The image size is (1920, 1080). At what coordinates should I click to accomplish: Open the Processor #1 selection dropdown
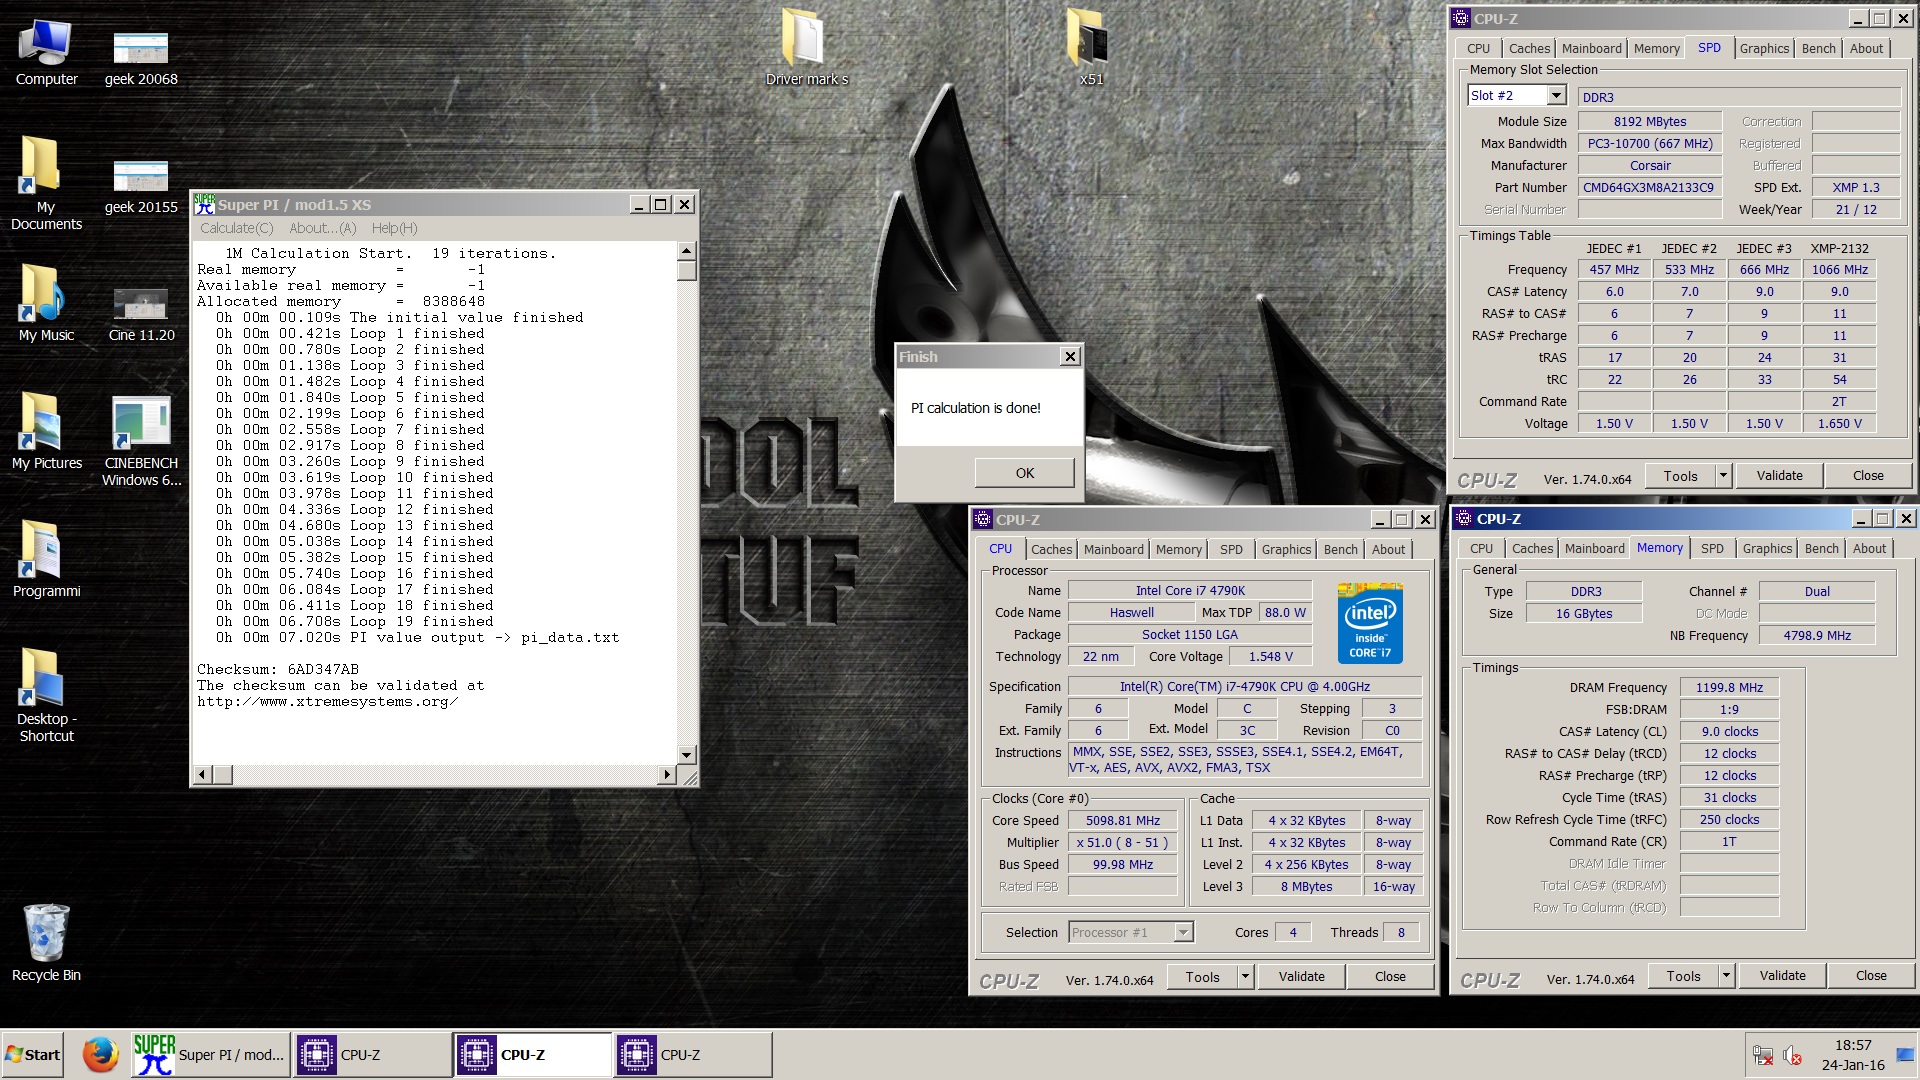(x=1183, y=932)
